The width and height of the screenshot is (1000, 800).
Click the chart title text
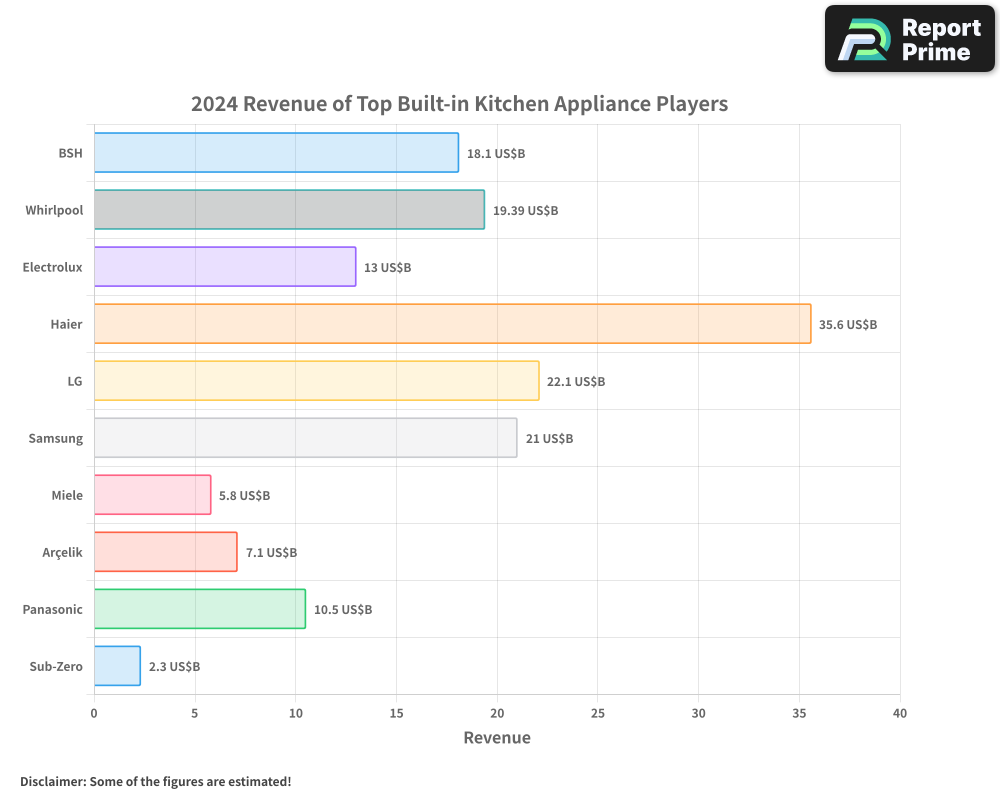(x=459, y=104)
